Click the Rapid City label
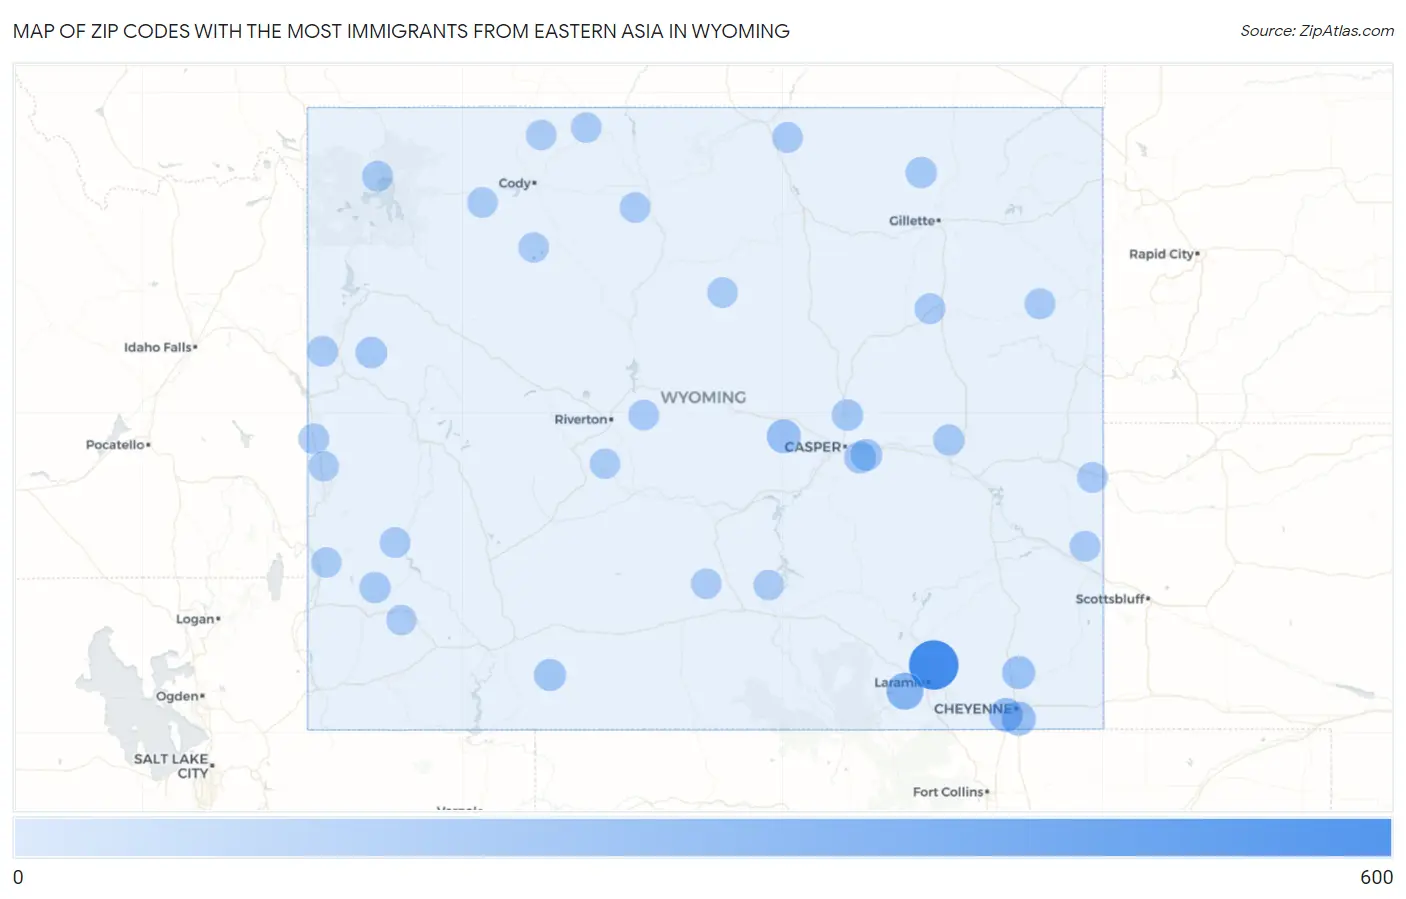Screen dimensions: 1406x899 tap(1164, 254)
